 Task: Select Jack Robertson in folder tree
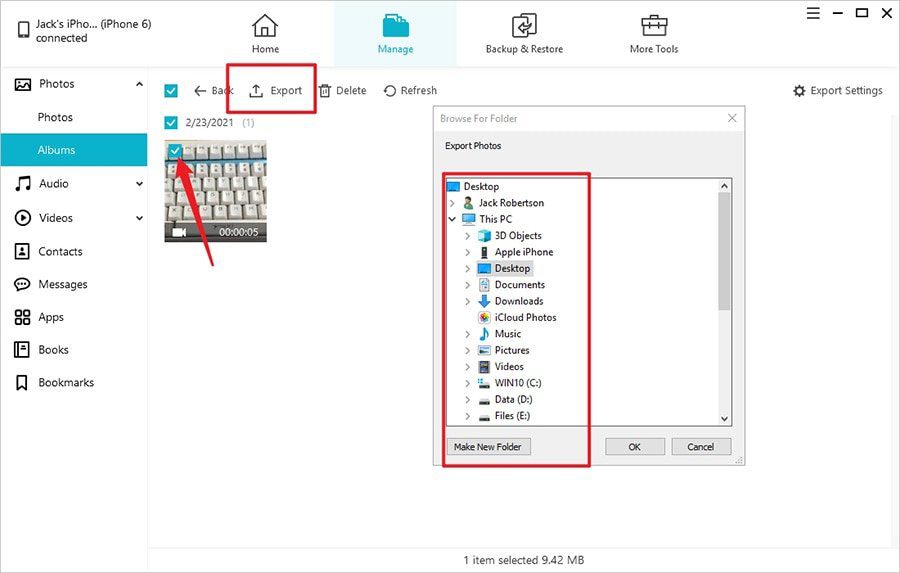pos(511,203)
